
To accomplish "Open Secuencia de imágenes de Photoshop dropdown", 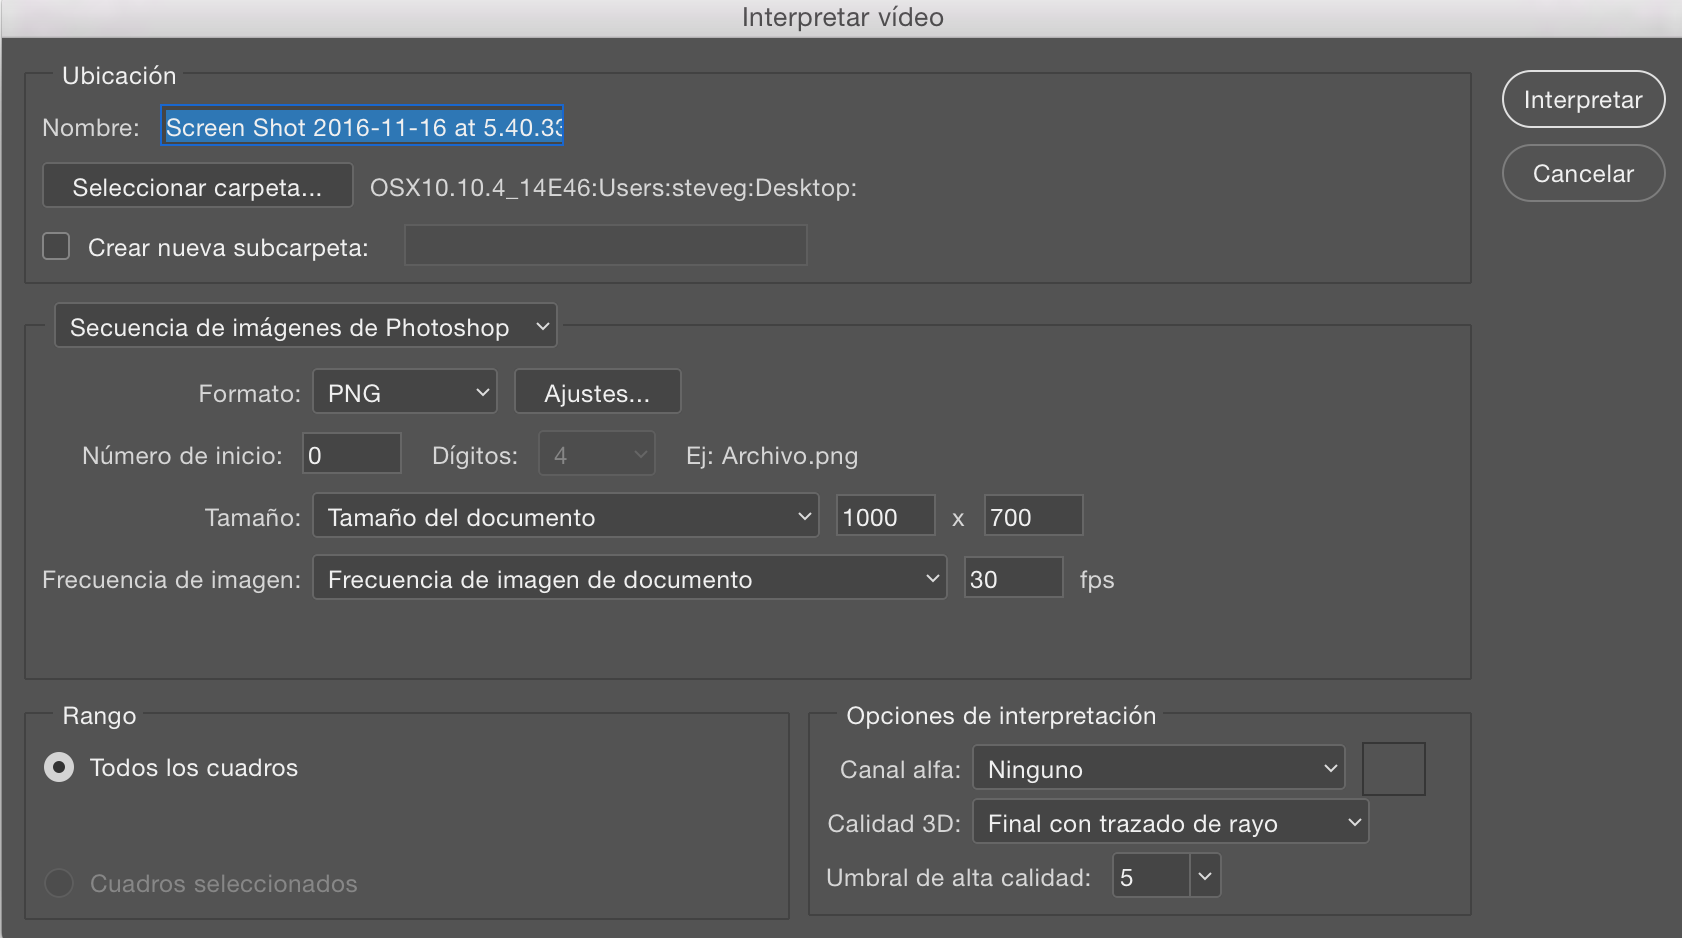I will (306, 326).
